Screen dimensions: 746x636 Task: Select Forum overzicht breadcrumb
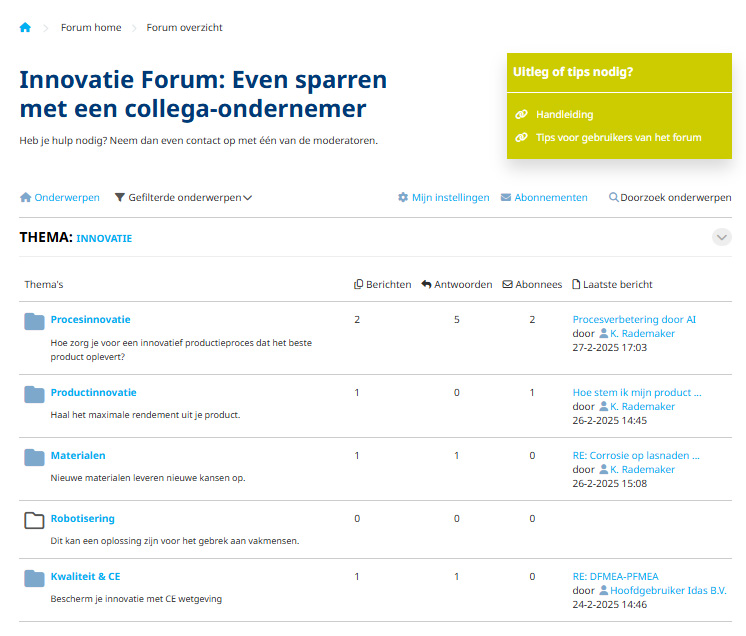click(184, 28)
